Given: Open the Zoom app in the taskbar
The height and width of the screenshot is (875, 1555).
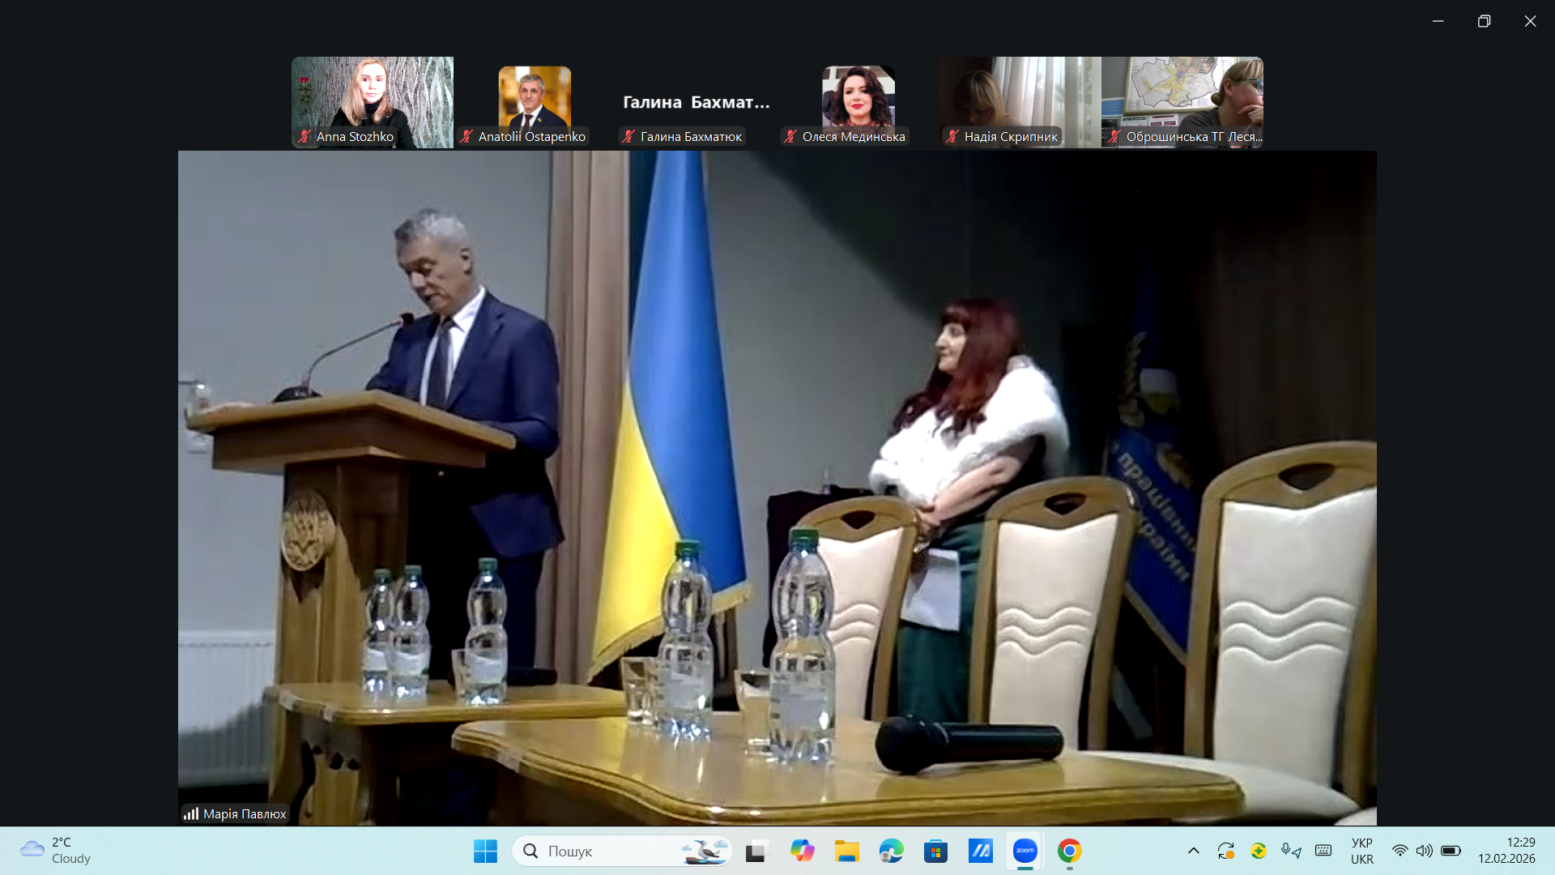Looking at the screenshot, I should [1024, 851].
